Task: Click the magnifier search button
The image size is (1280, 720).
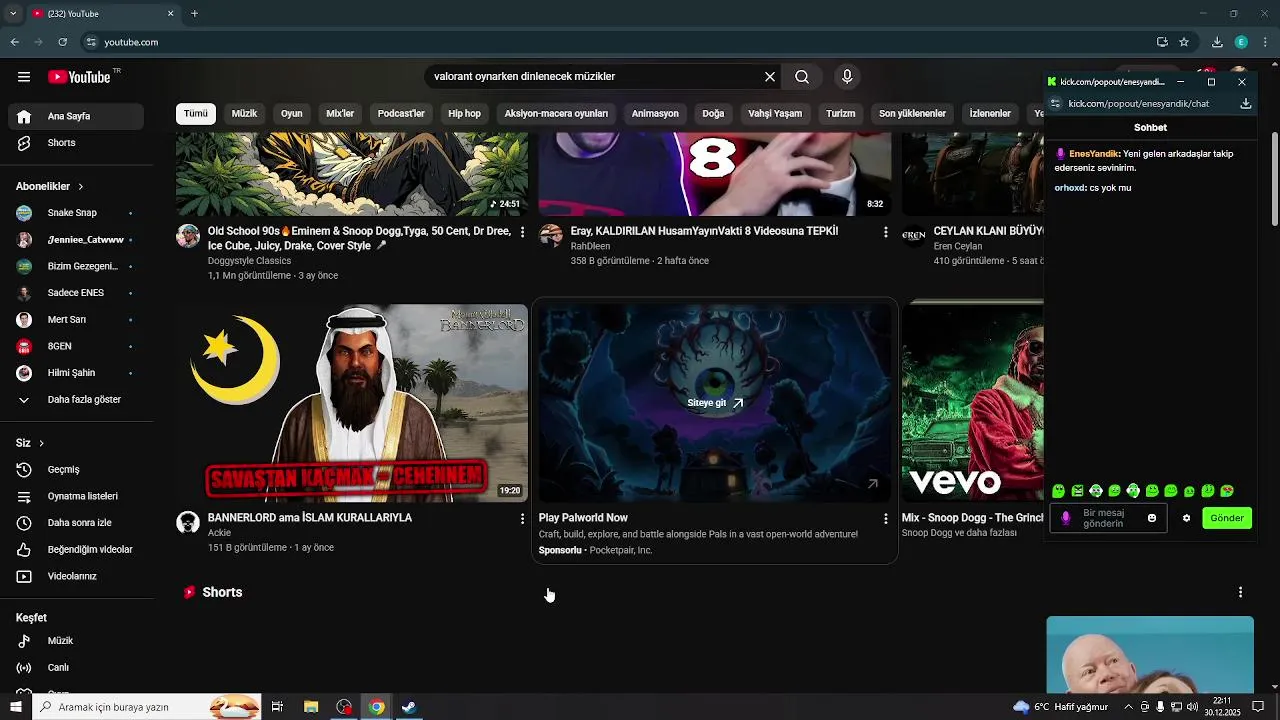Action: pos(802,77)
